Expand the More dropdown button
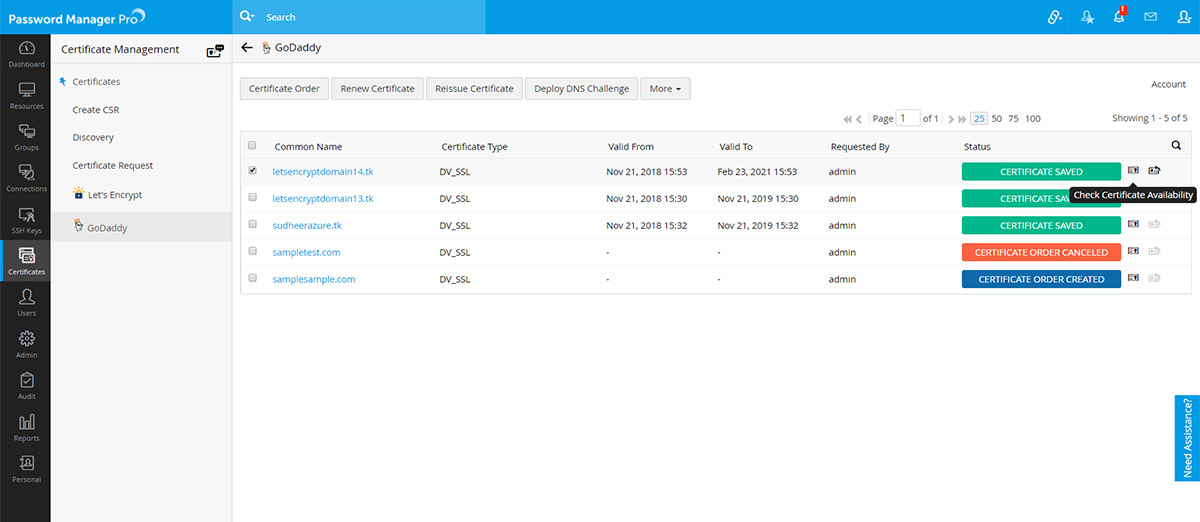 [665, 89]
